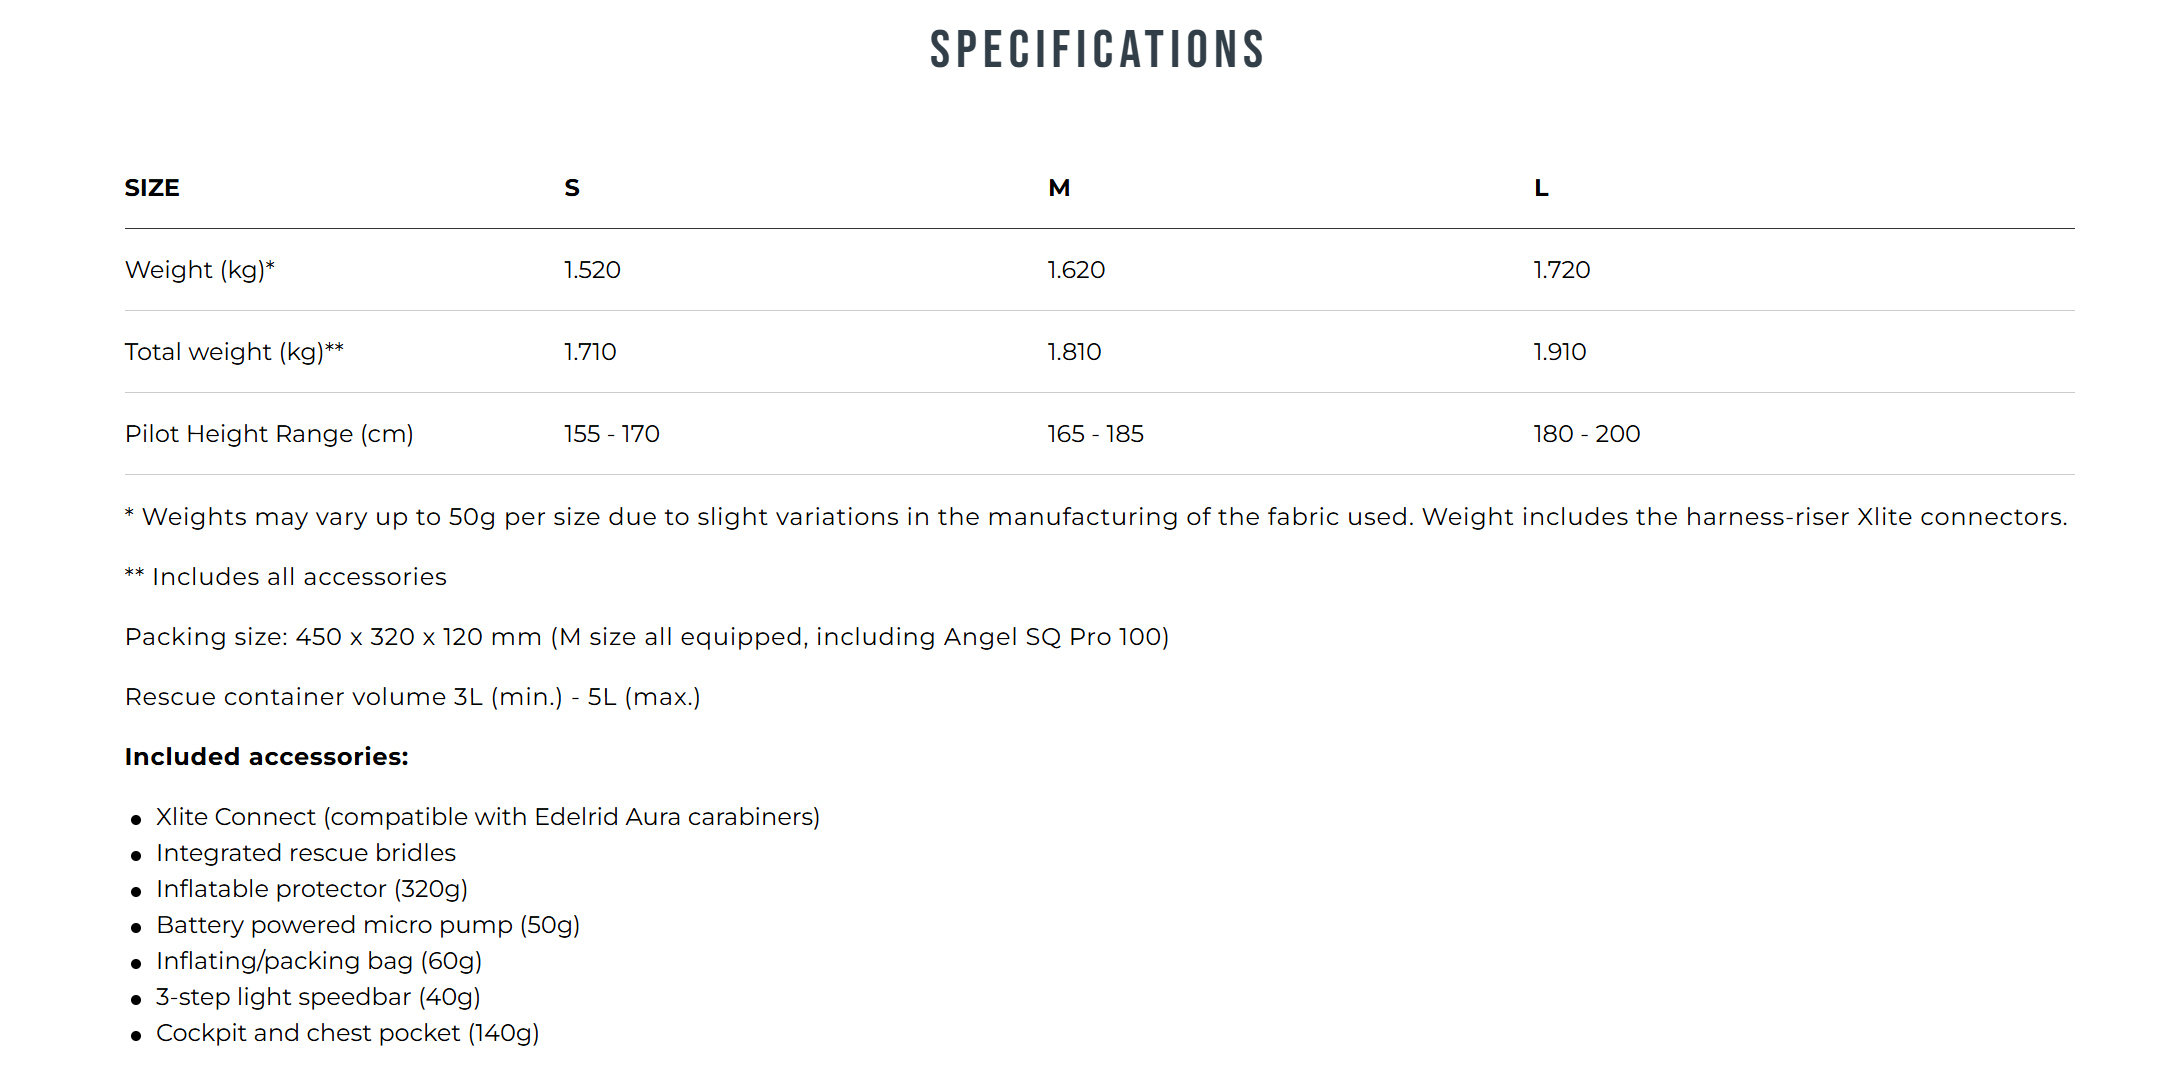This screenshot has width=2184, height=1084.
Task: Click the Cockpit and chest pocket item
Action: click(x=348, y=1033)
